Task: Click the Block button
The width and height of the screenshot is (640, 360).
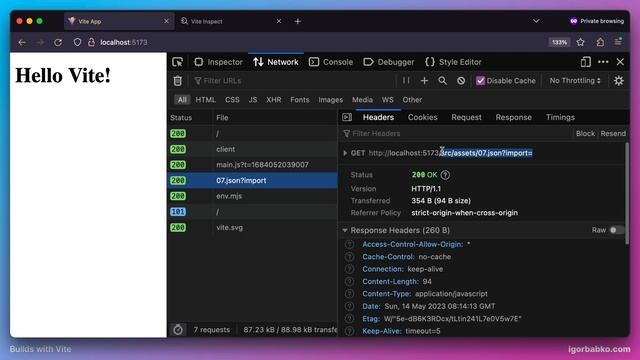Action: pyautogui.click(x=585, y=133)
